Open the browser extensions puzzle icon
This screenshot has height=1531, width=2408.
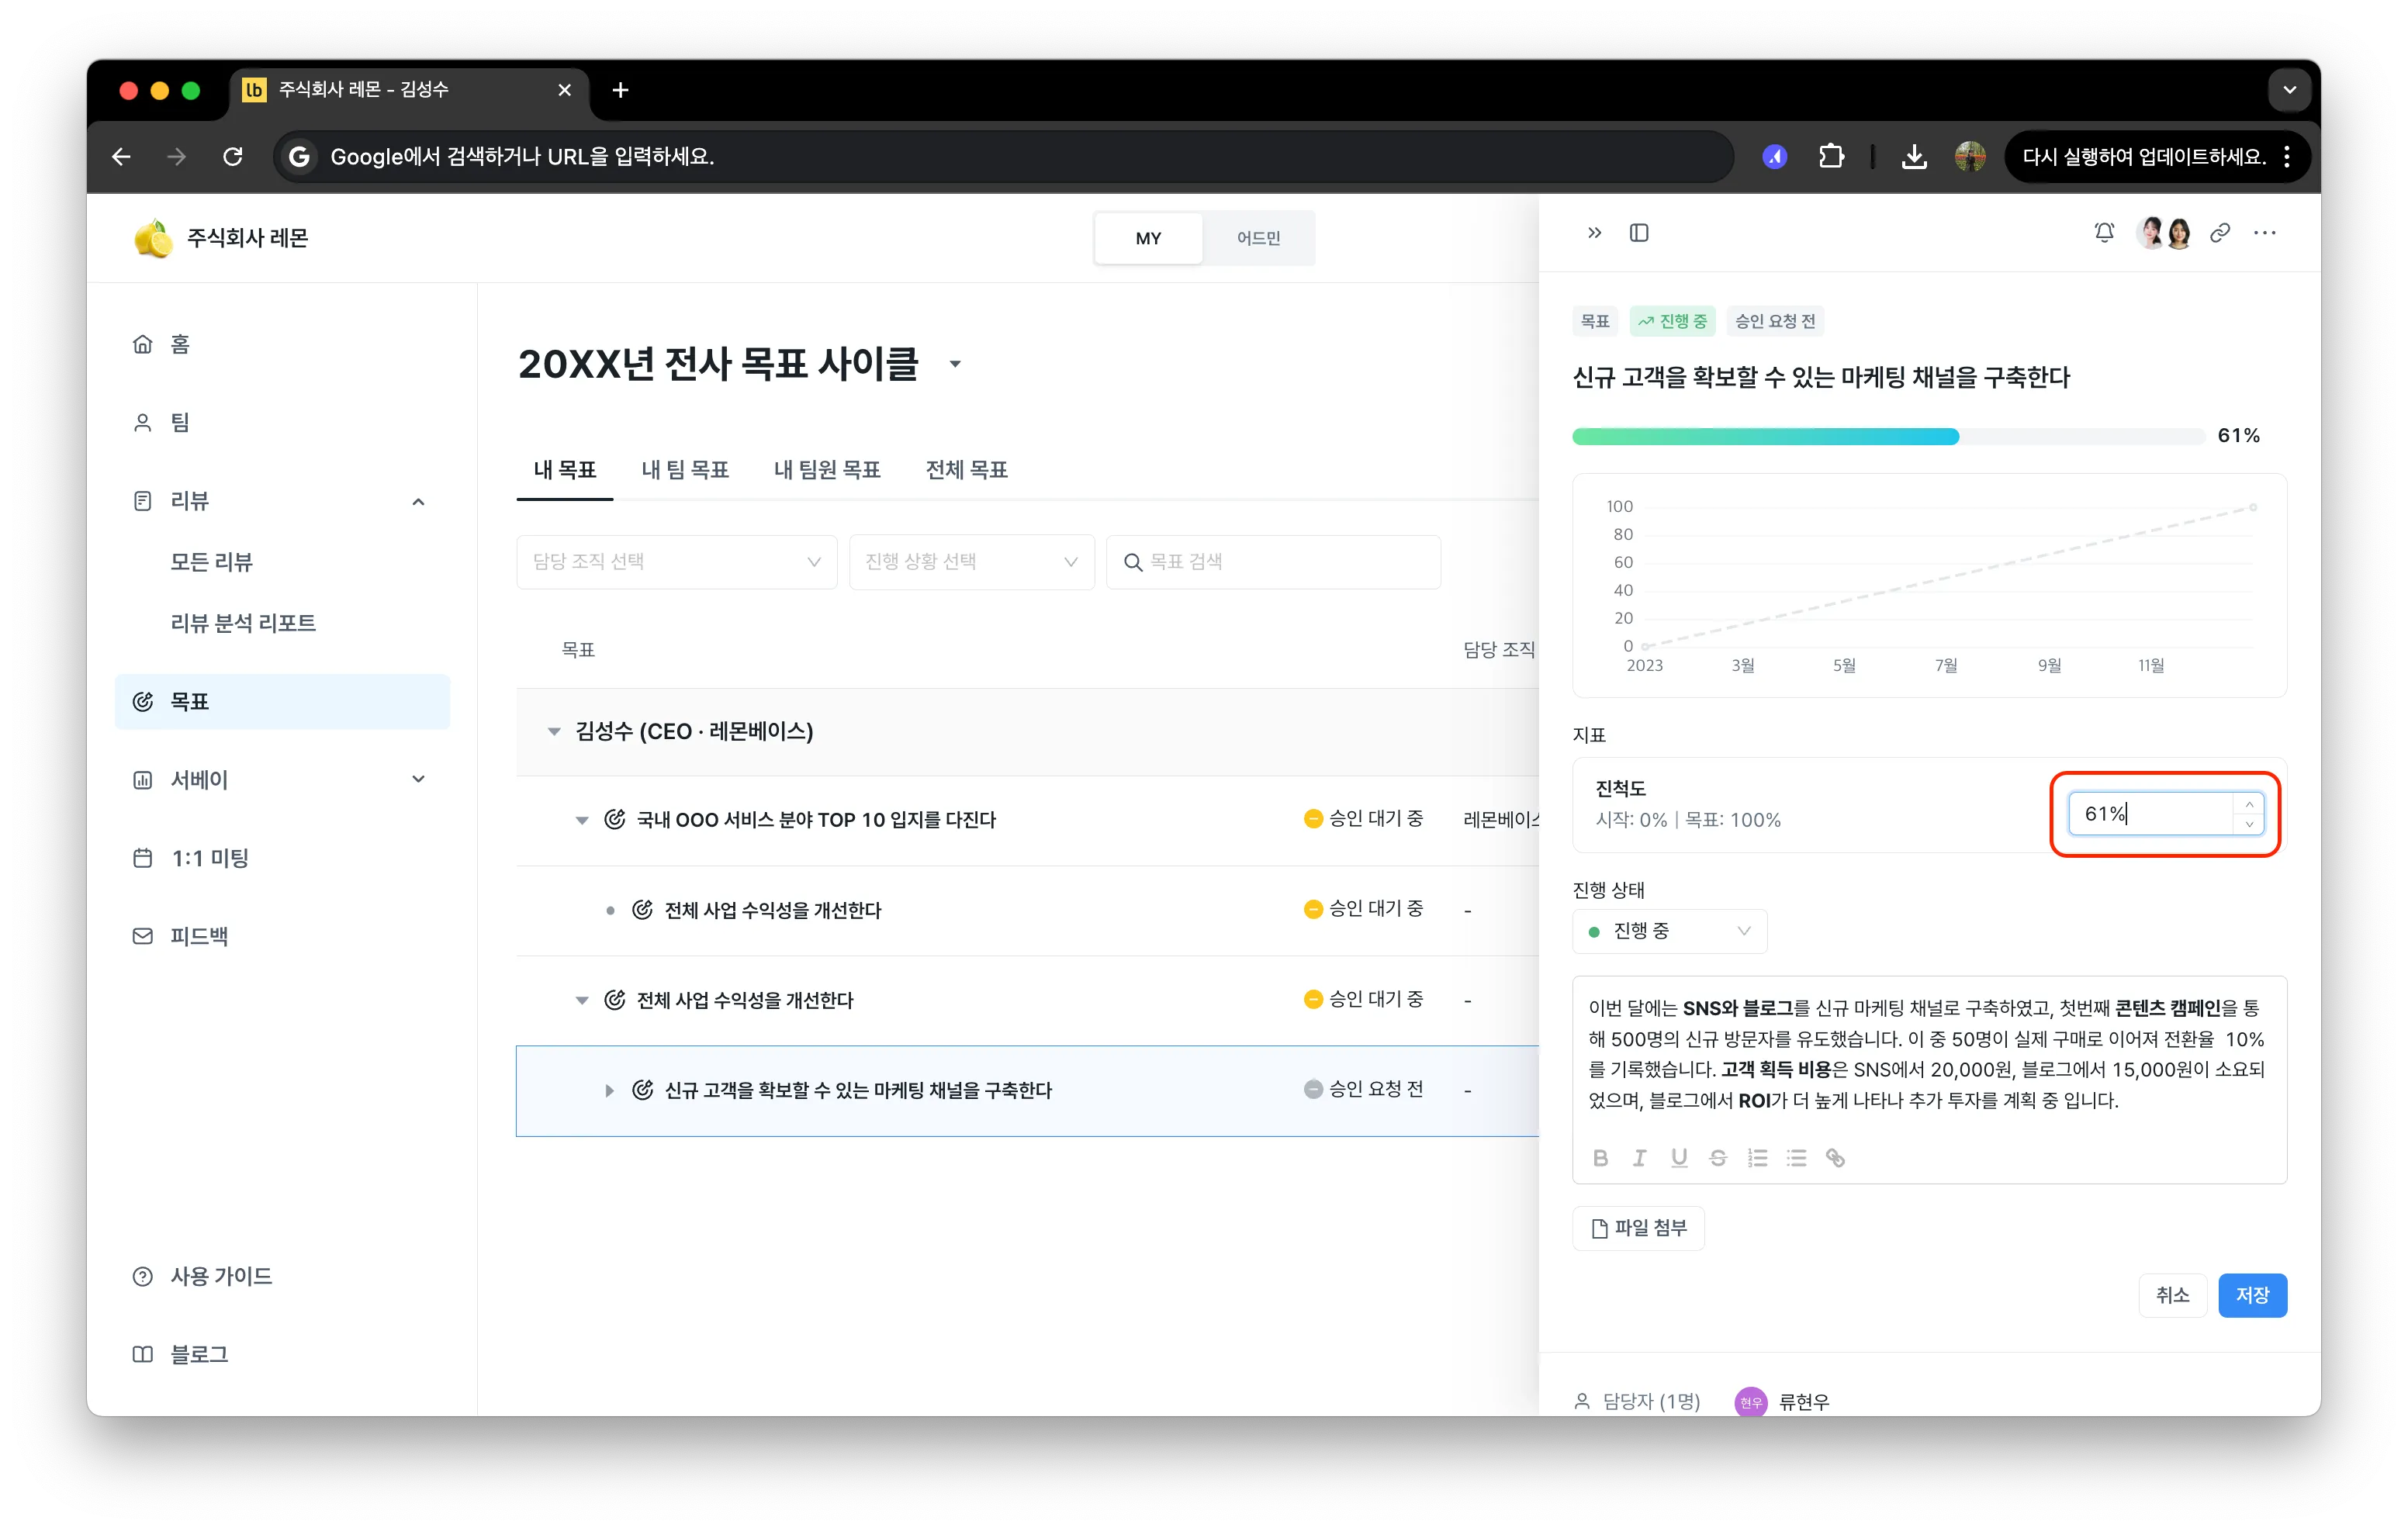1831,156
